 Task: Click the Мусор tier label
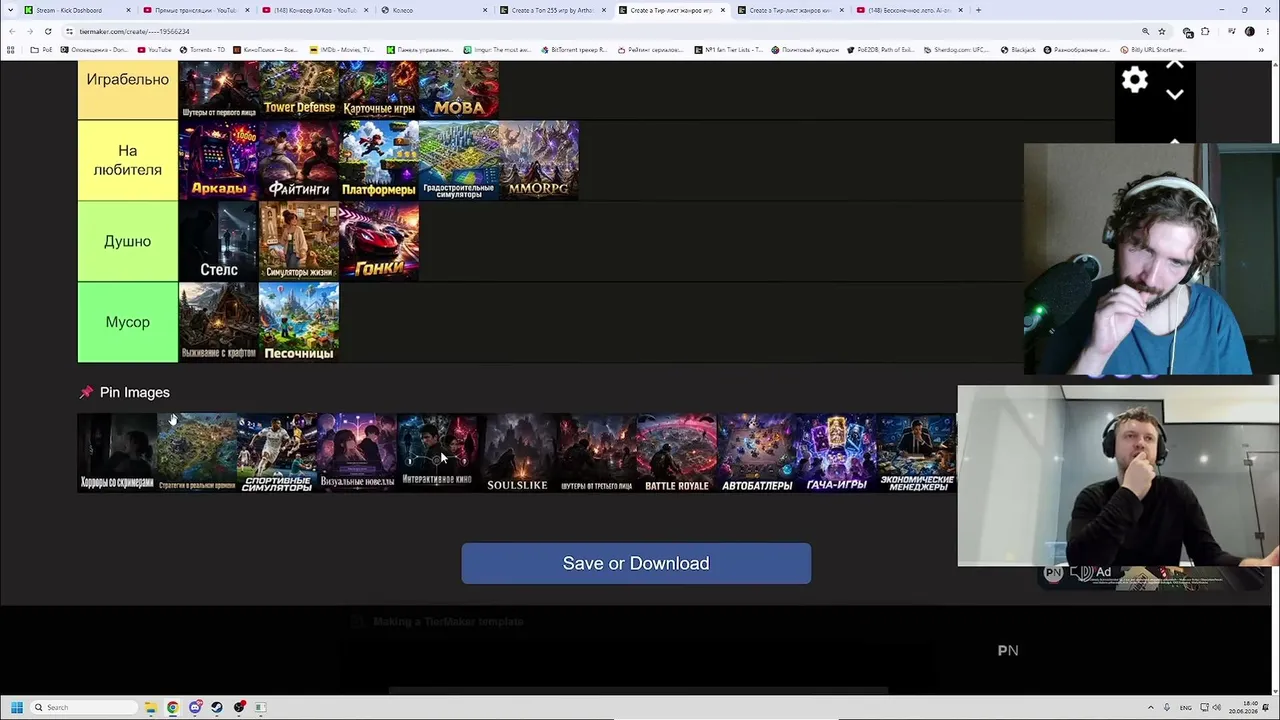128,322
